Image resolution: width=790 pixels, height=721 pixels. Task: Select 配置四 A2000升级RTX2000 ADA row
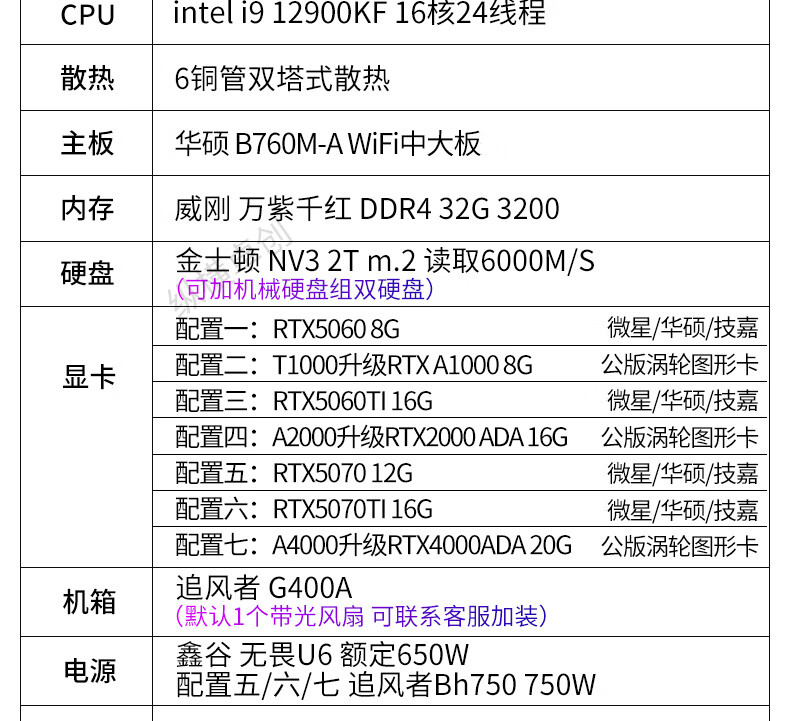point(371,437)
